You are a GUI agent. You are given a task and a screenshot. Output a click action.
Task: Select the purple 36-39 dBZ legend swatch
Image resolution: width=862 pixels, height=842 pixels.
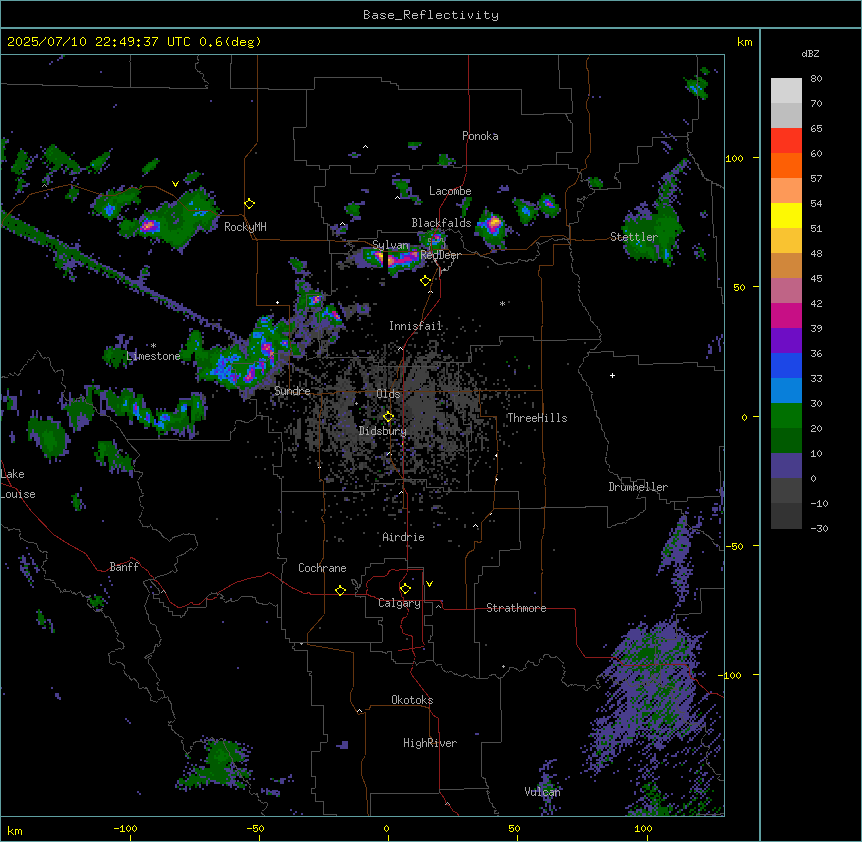pos(786,341)
